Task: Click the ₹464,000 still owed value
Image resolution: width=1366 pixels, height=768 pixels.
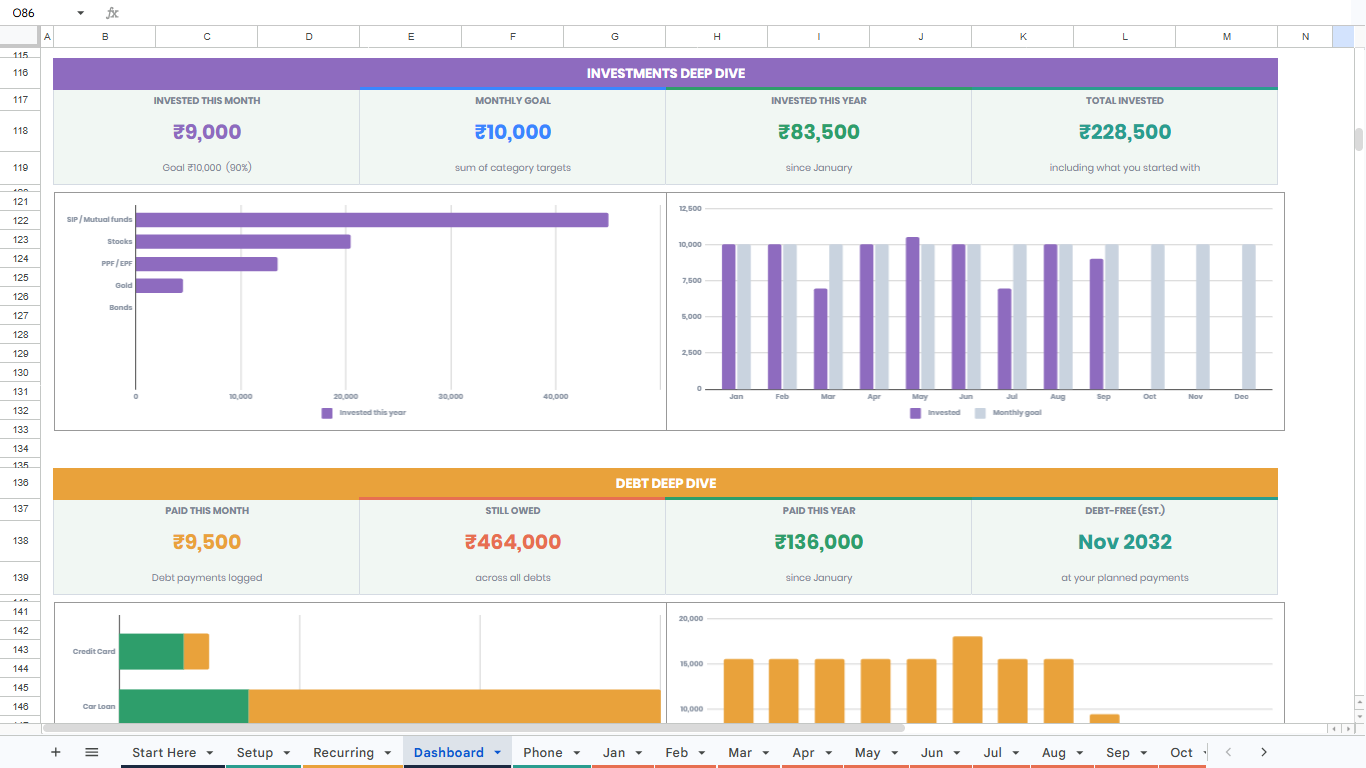Action: (x=513, y=542)
